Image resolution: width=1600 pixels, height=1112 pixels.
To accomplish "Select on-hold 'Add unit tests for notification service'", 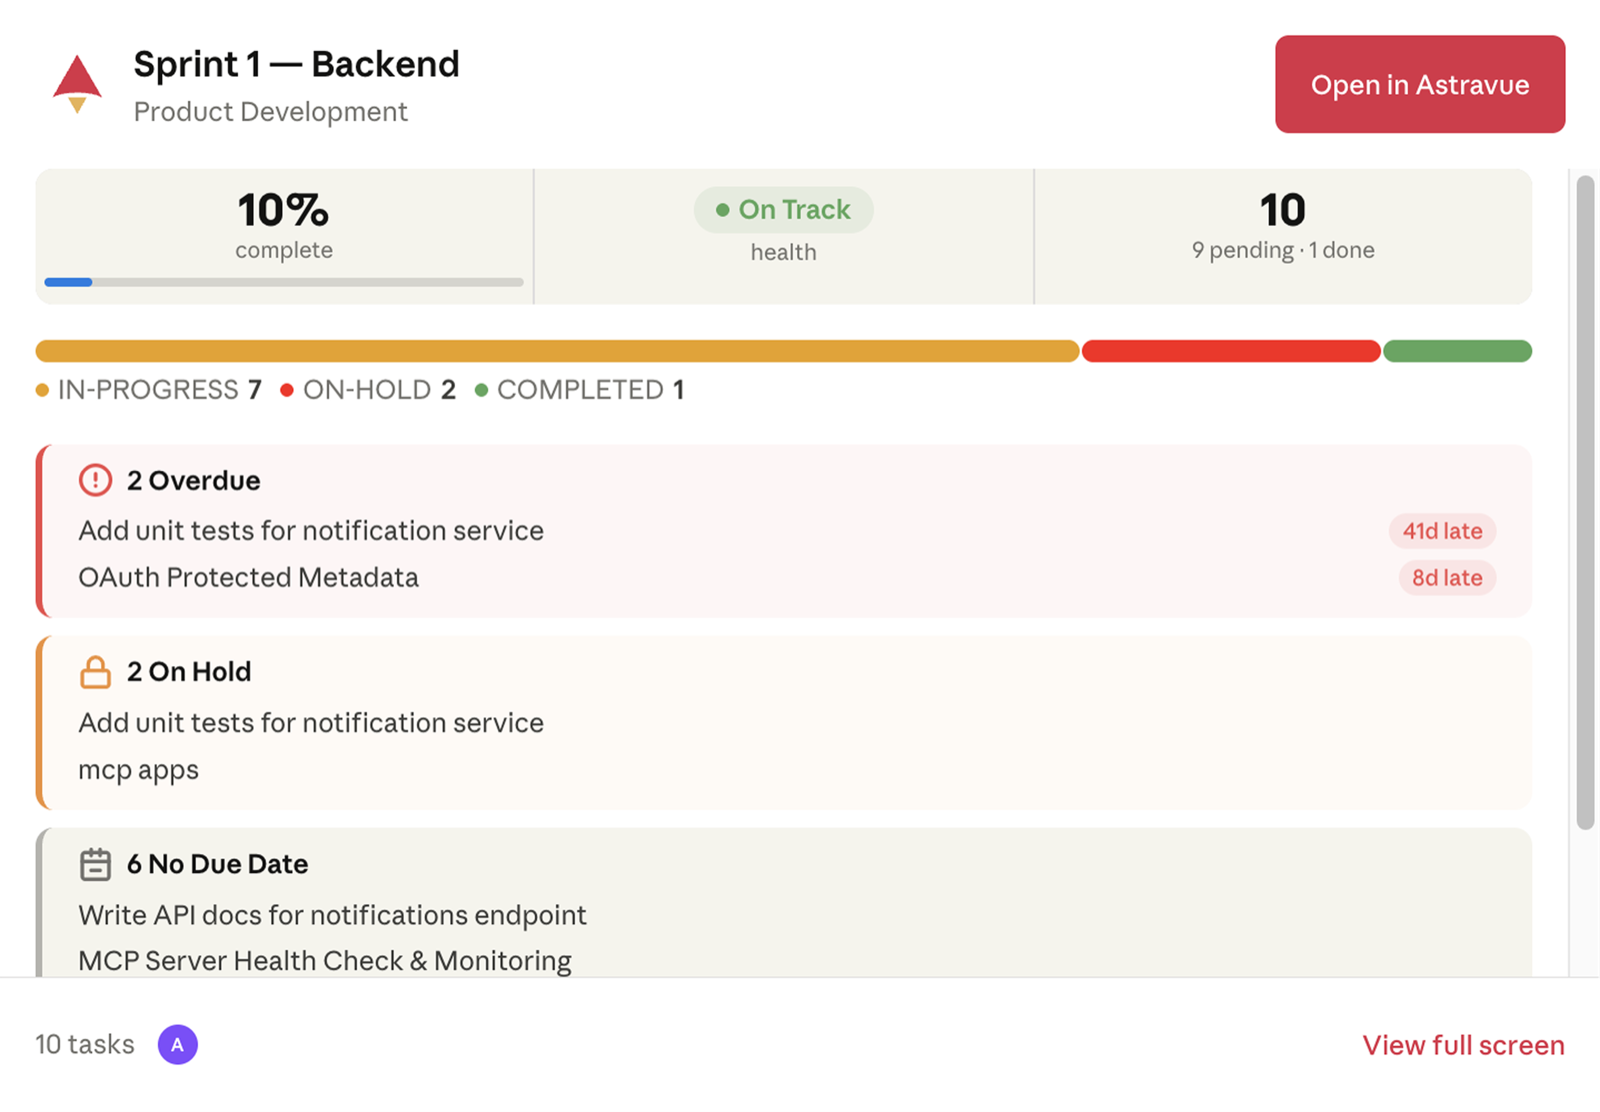I will tap(311, 722).
